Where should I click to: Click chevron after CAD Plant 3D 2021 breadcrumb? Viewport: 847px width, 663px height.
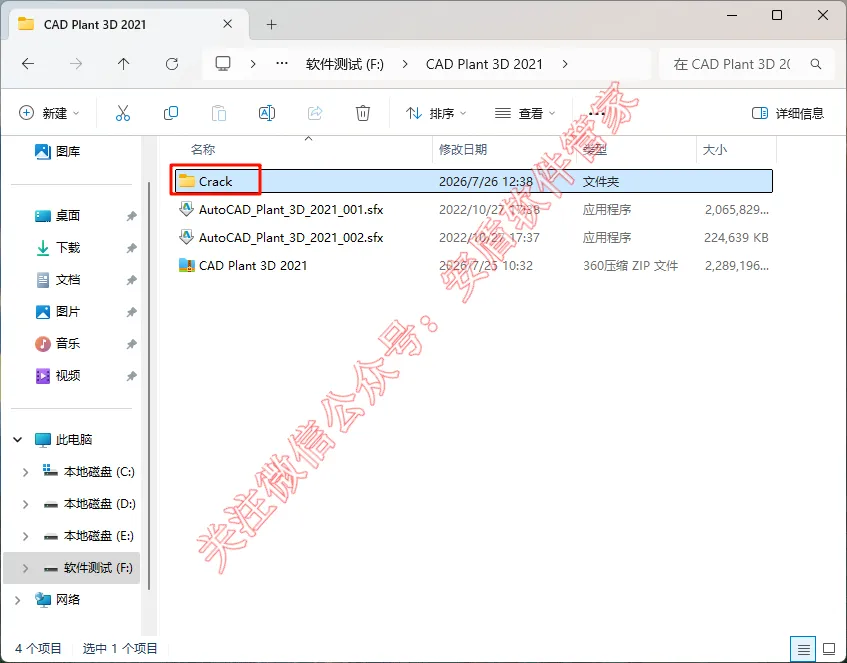pyautogui.click(x=565, y=64)
